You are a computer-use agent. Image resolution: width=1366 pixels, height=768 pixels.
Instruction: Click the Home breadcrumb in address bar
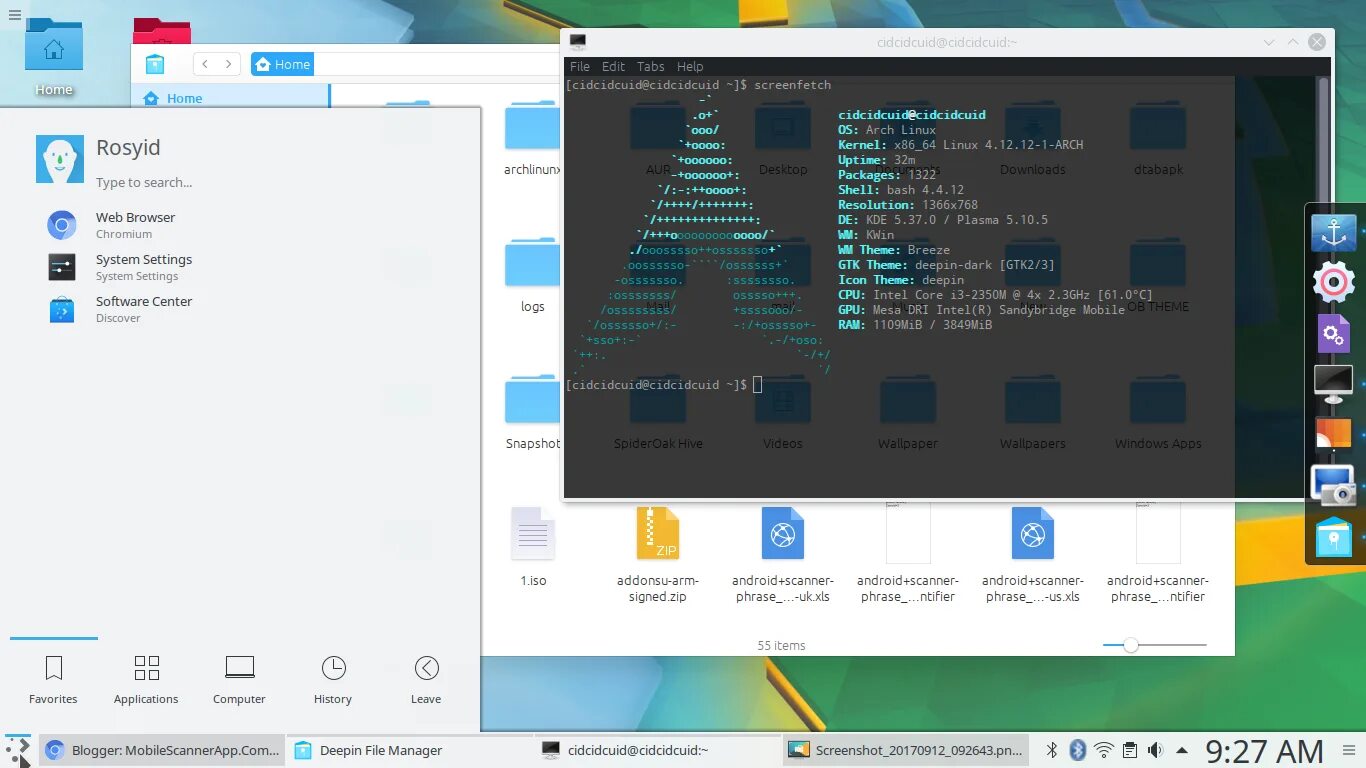click(283, 64)
